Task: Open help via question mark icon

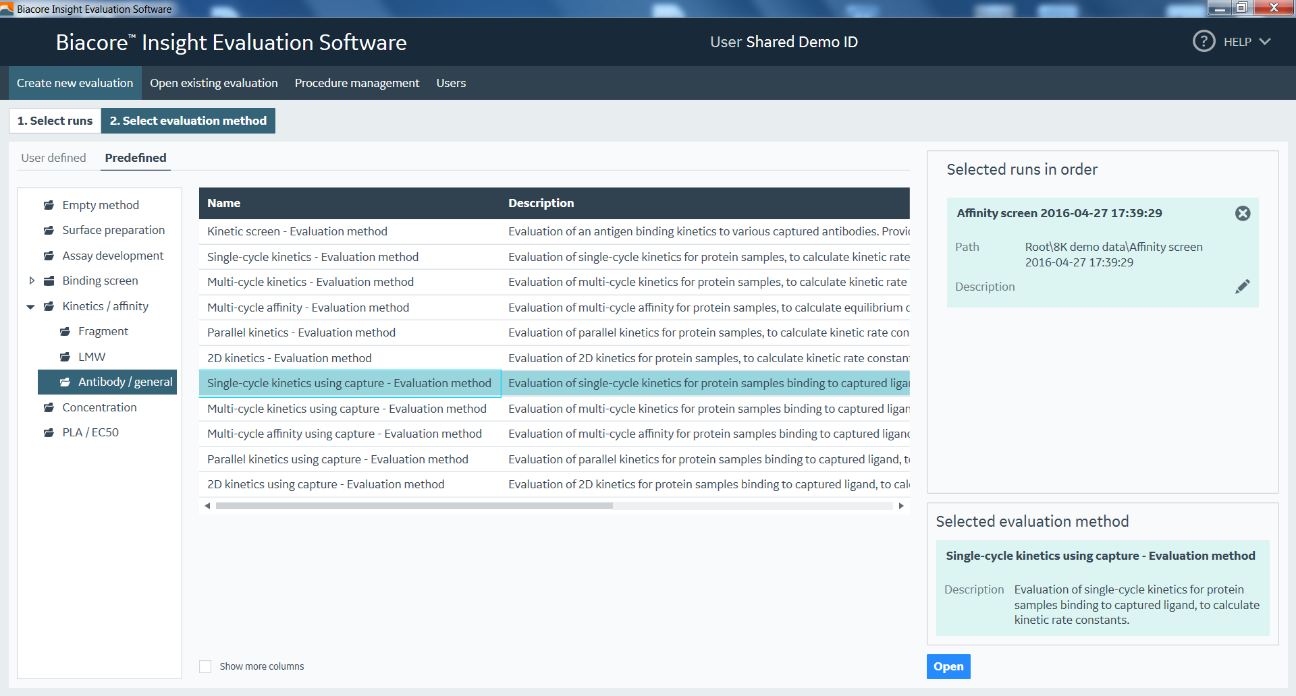Action: coord(1203,42)
